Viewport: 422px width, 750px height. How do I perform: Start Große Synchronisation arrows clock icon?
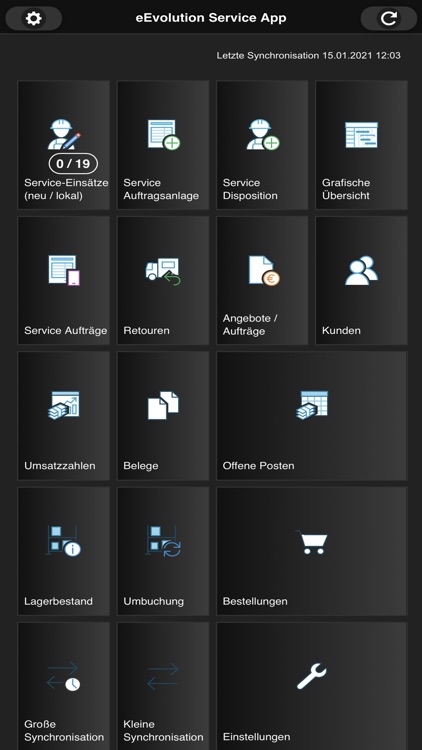click(x=63, y=676)
